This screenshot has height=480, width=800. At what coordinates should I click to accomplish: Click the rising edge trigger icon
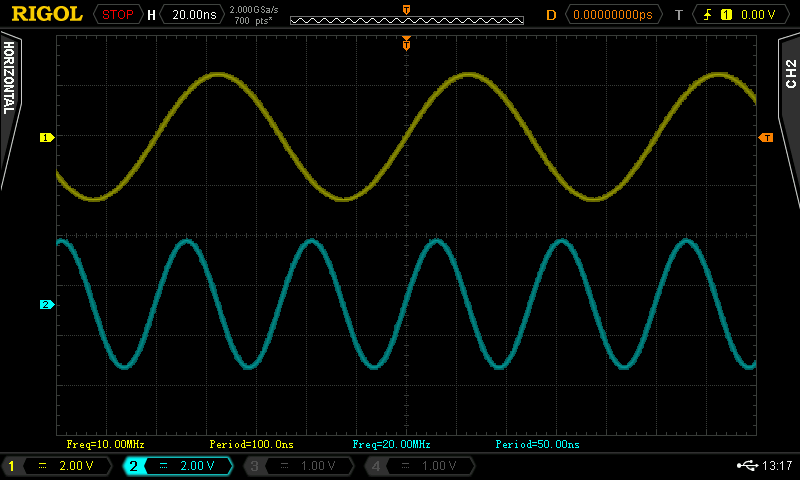click(x=707, y=15)
